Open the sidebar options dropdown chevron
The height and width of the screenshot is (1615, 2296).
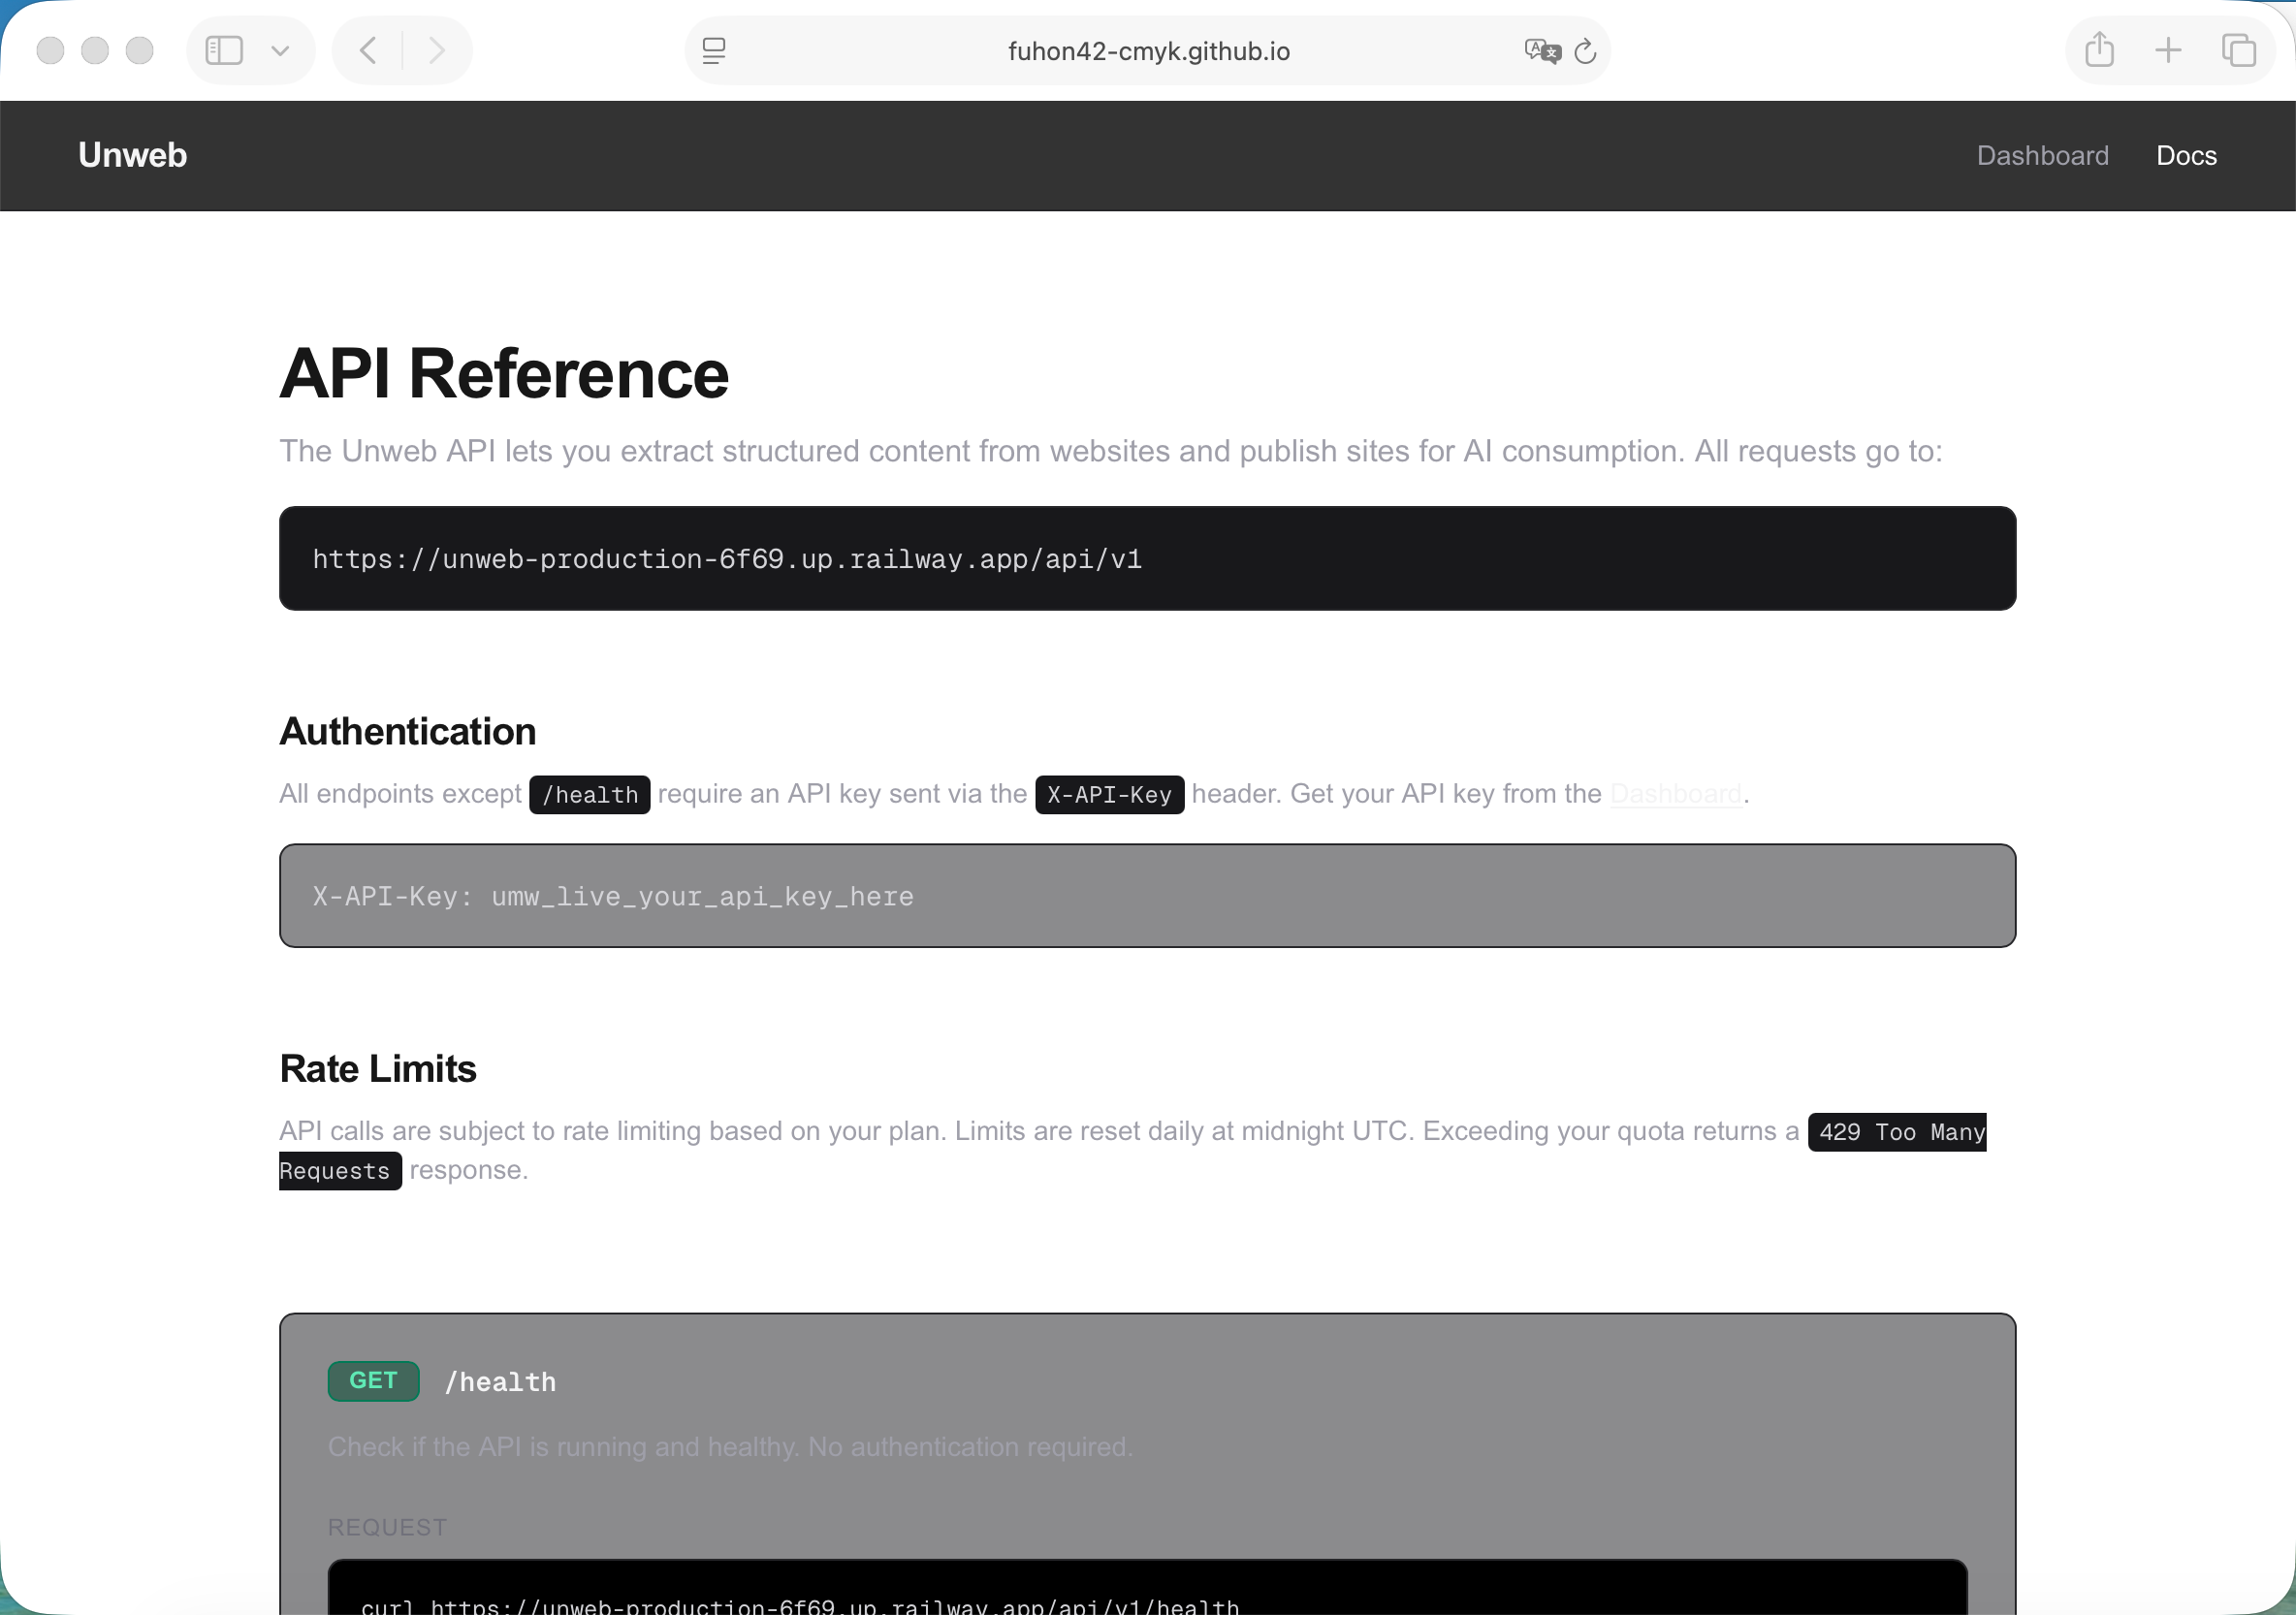281,50
